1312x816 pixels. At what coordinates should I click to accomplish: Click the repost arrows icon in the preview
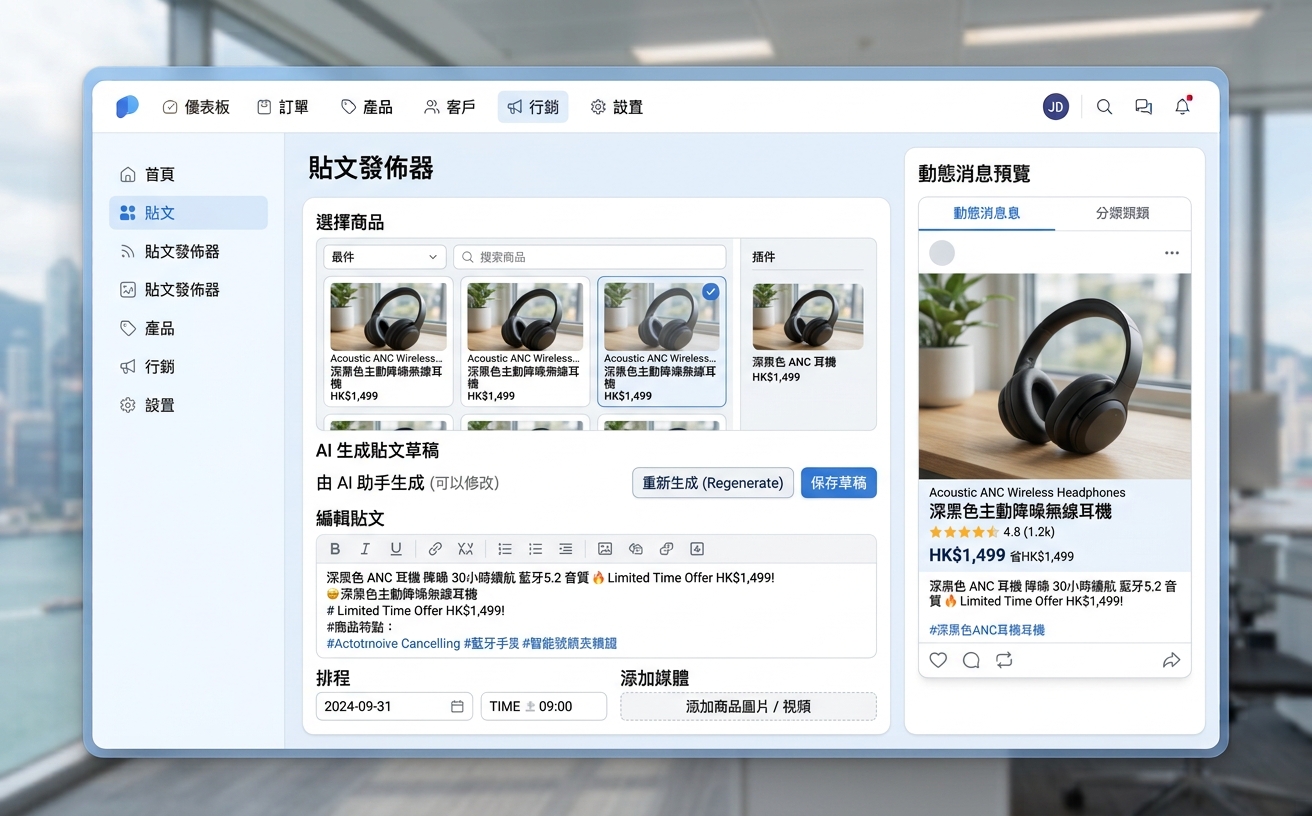(1004, 660)
